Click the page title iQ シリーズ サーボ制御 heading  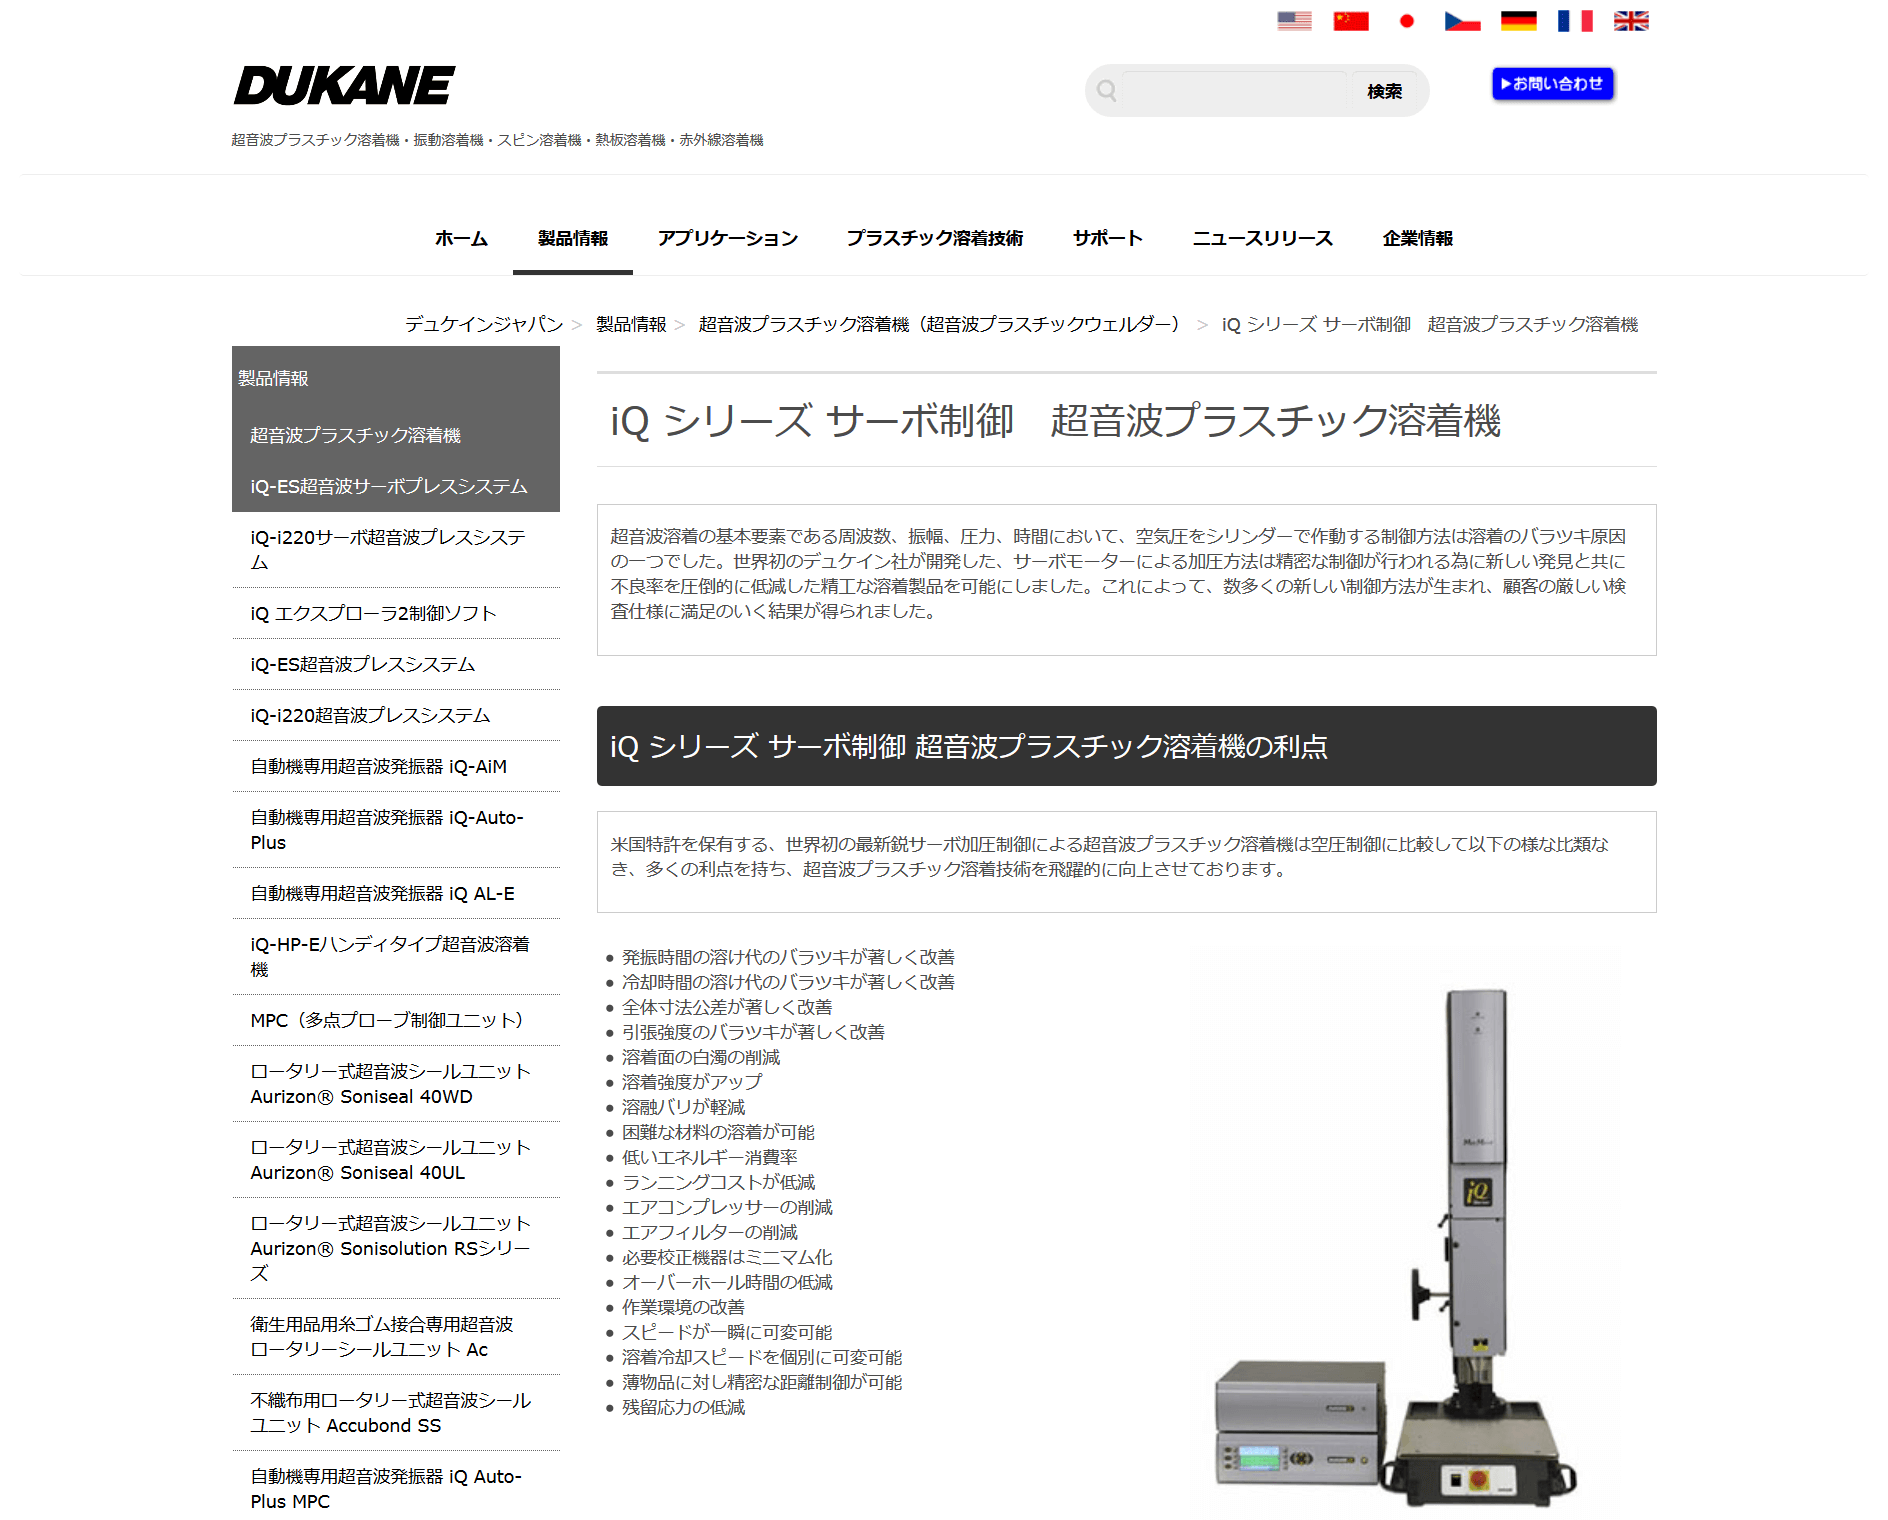point(1055,420)
